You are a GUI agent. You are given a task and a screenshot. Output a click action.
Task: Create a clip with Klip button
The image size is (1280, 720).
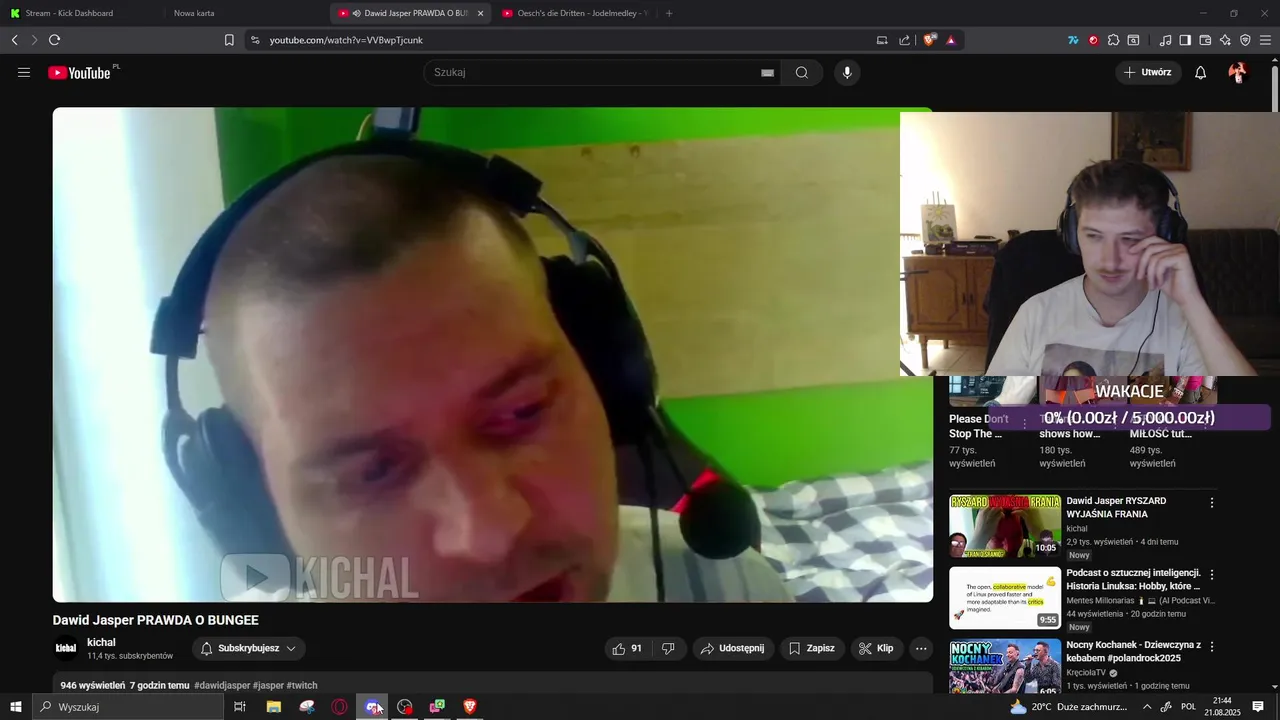[876, 649]
